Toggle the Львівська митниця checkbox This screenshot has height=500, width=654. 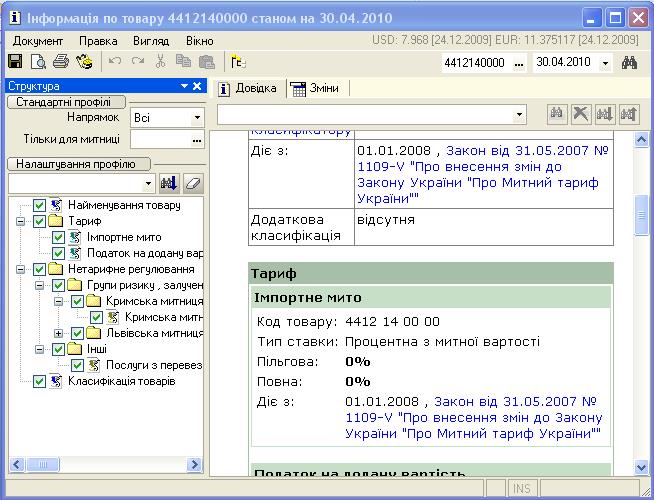[77, 333]
